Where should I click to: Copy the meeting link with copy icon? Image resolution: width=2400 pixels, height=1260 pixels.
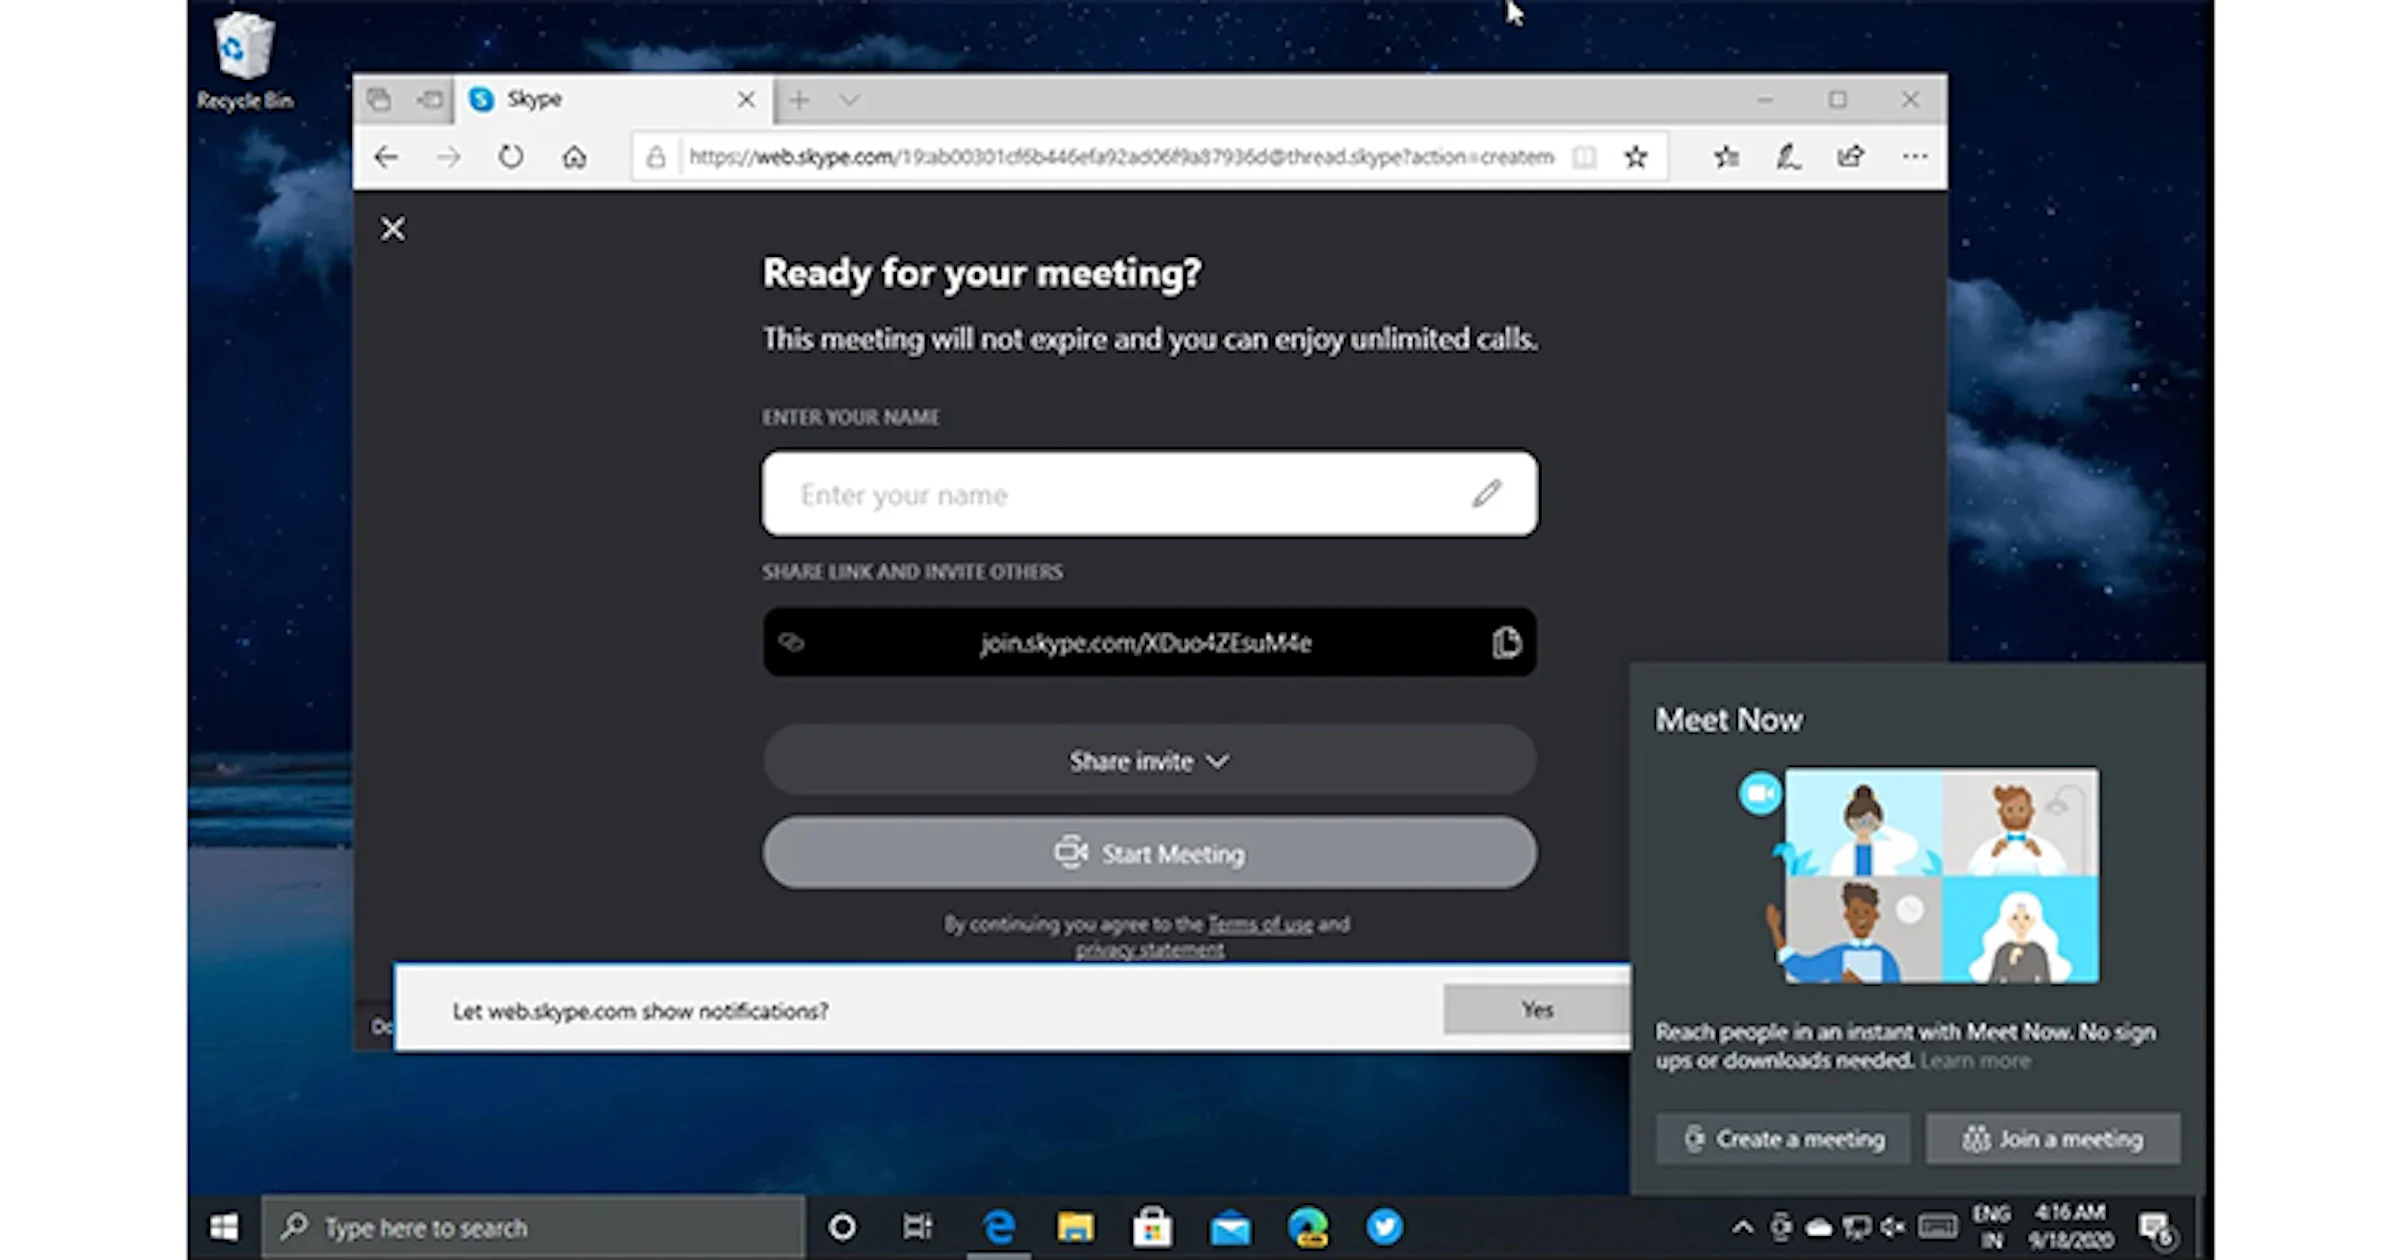[x=1506, y=642]
